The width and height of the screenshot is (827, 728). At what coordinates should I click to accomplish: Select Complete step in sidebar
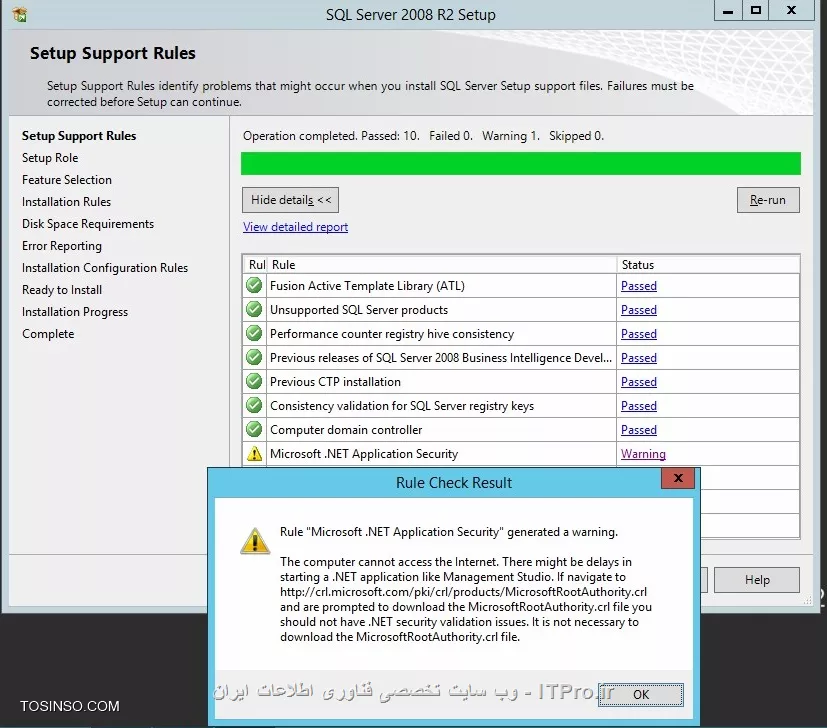[48, 334]
